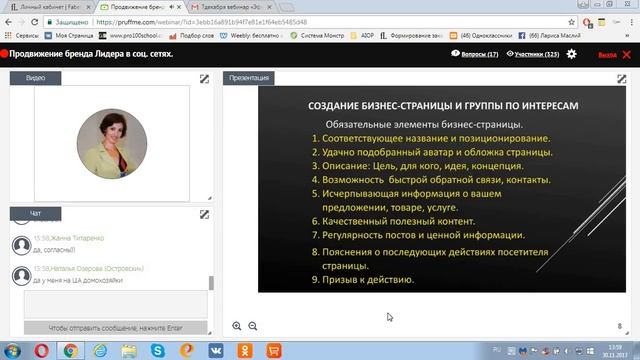Select the Чат panel tab
This screenshot has height=360, width=640.
36,213
